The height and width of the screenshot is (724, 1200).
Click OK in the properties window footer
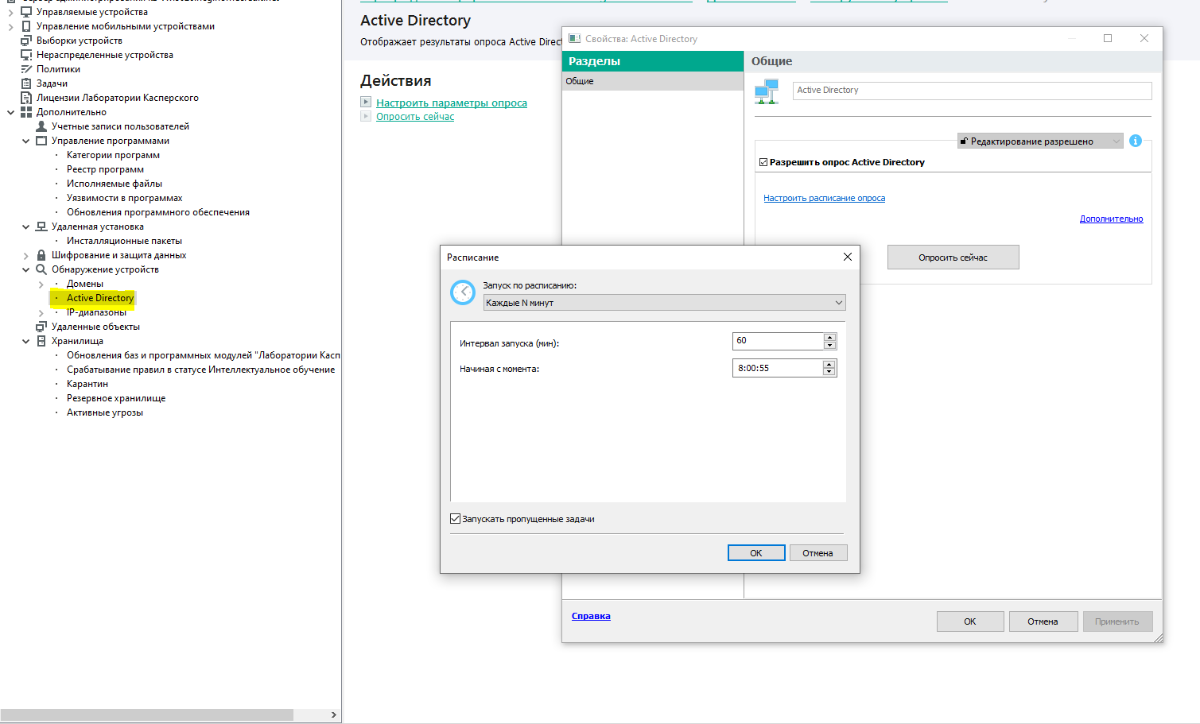click(x=970, y=621)
